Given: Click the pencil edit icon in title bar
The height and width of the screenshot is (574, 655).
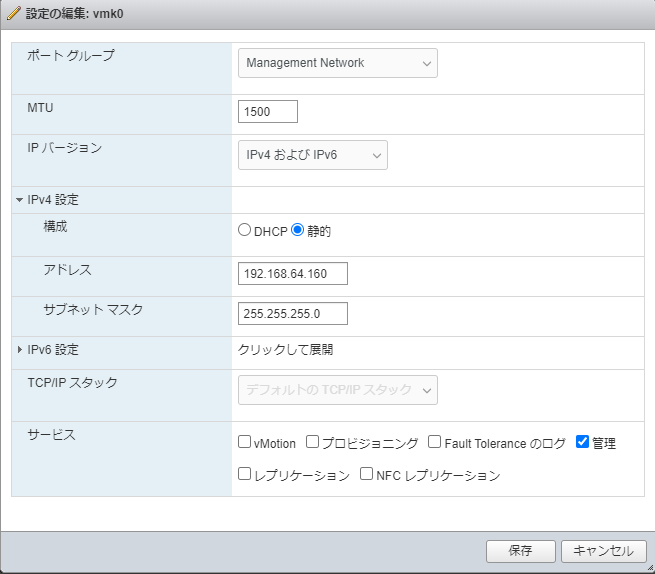Looking at the screenshot, I should tap(13, 15).
